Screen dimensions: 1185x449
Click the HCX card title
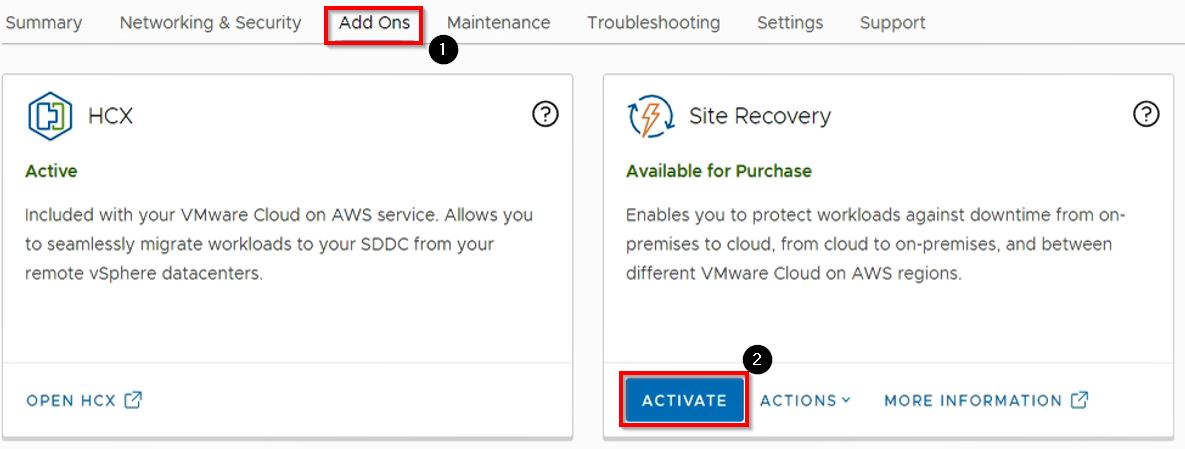pos(110,116)
